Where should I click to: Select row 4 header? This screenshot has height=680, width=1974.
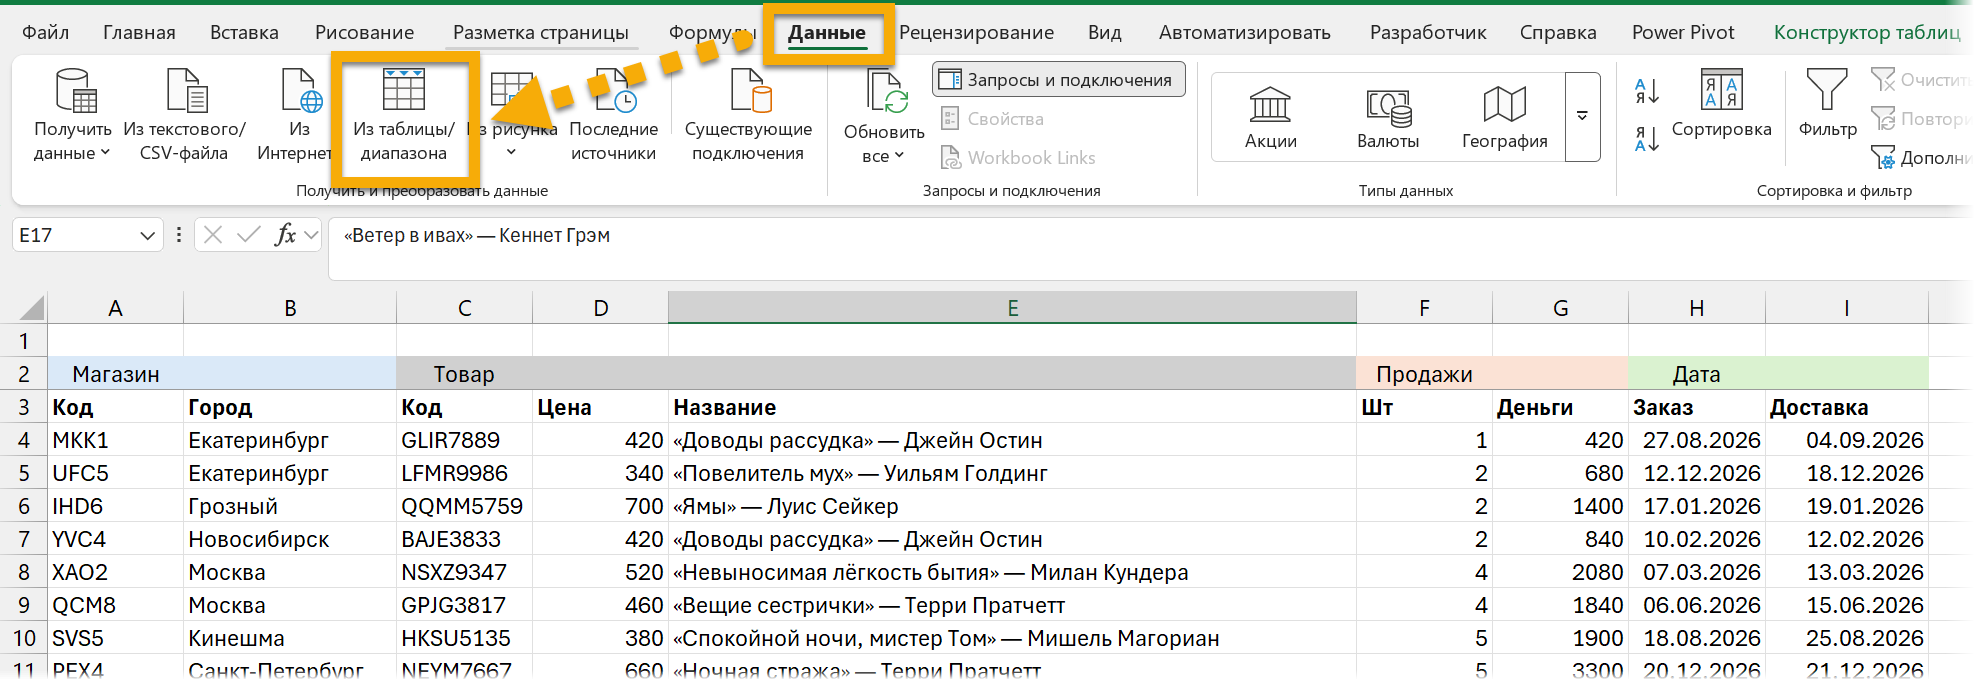(24, 440)
